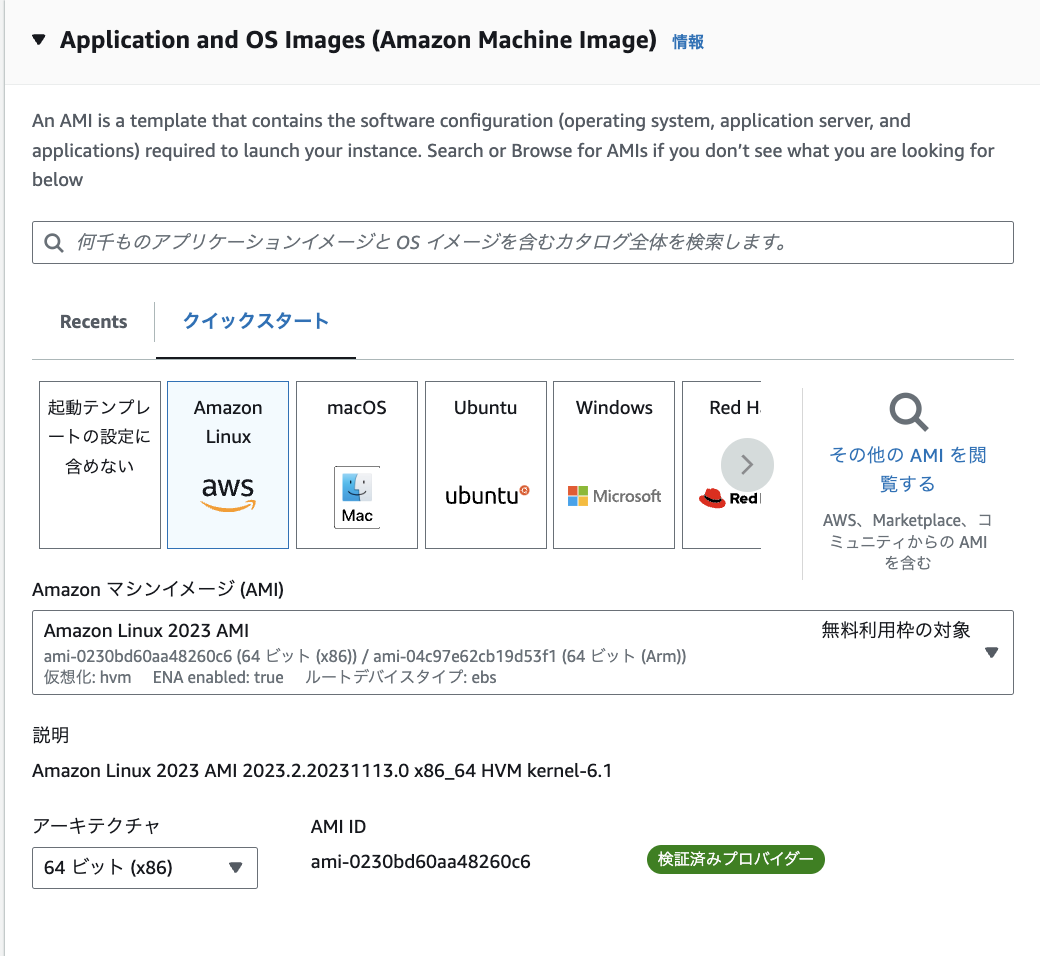
Task: Click the AMI ID label
Action: pos(338,827)
